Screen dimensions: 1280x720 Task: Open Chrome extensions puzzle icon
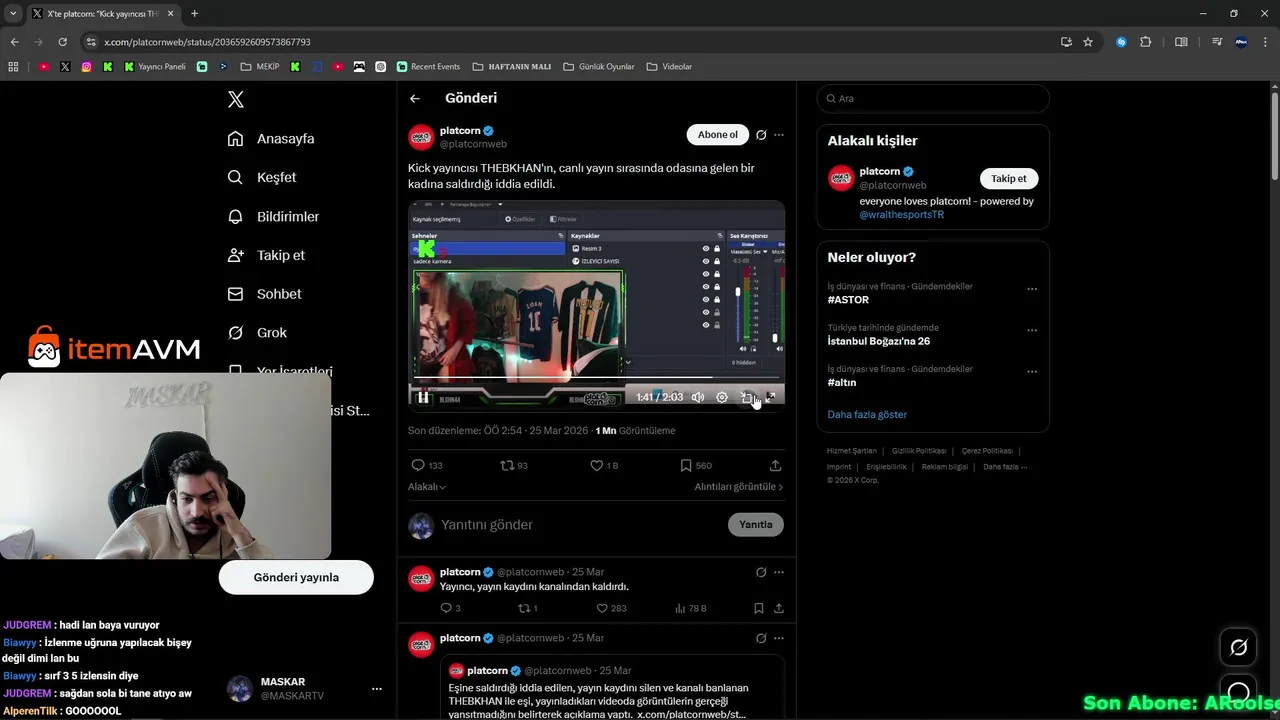click(1146, 42)
